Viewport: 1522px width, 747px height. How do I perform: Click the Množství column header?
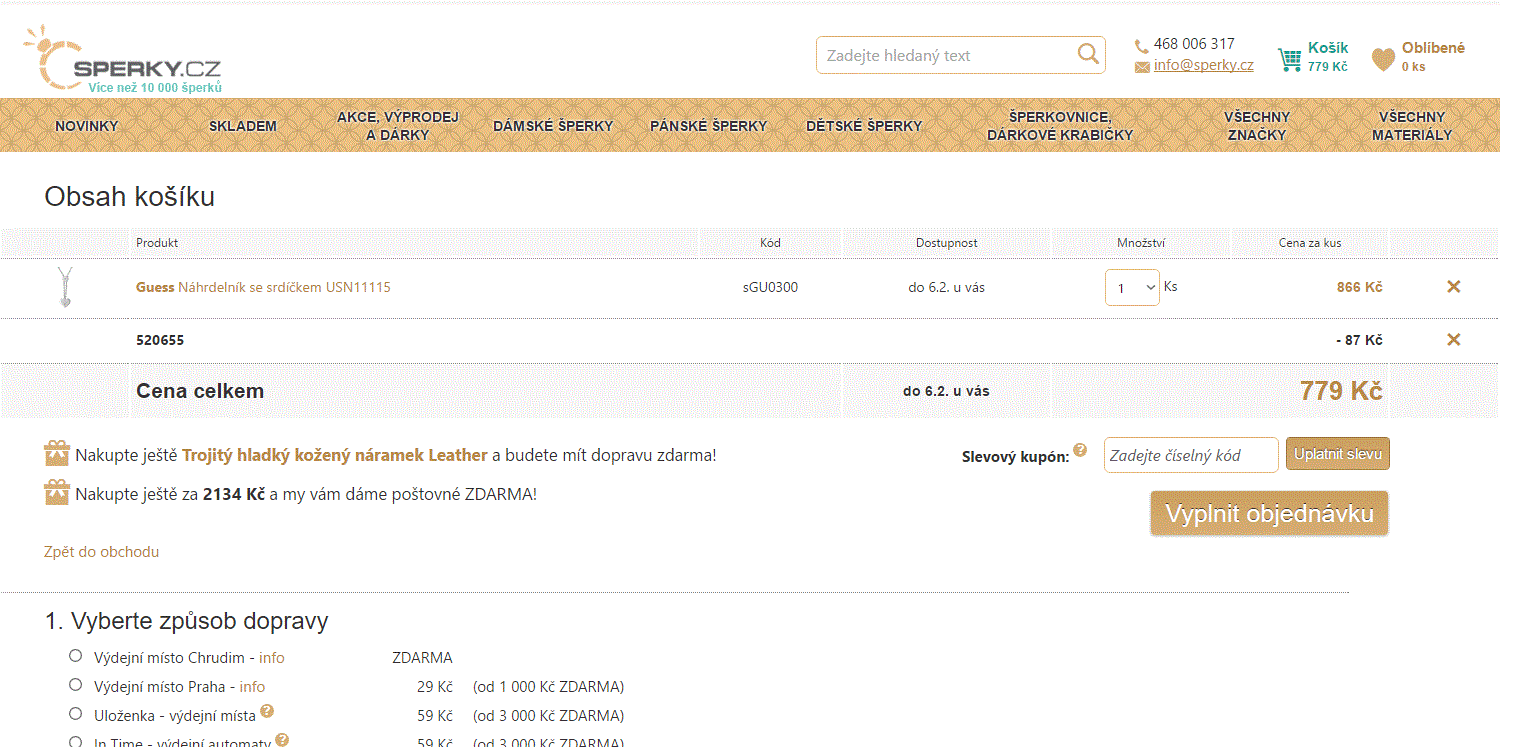coord(1141,243)
